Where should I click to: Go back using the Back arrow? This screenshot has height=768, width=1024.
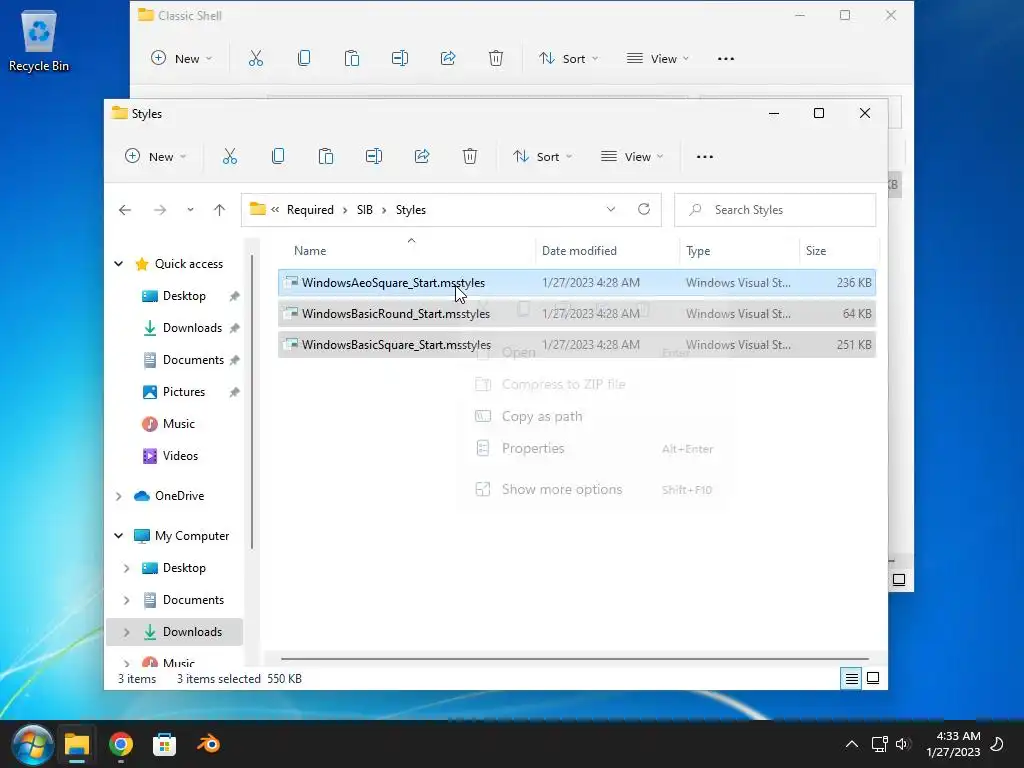tap(125, 210)
